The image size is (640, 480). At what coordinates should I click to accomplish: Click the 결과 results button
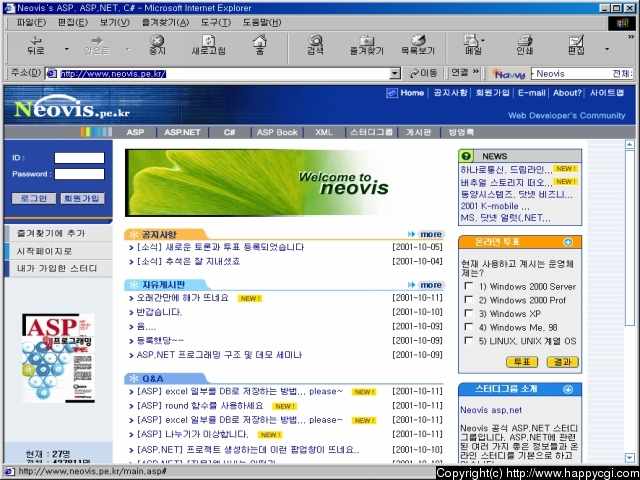tap(562, 362)
